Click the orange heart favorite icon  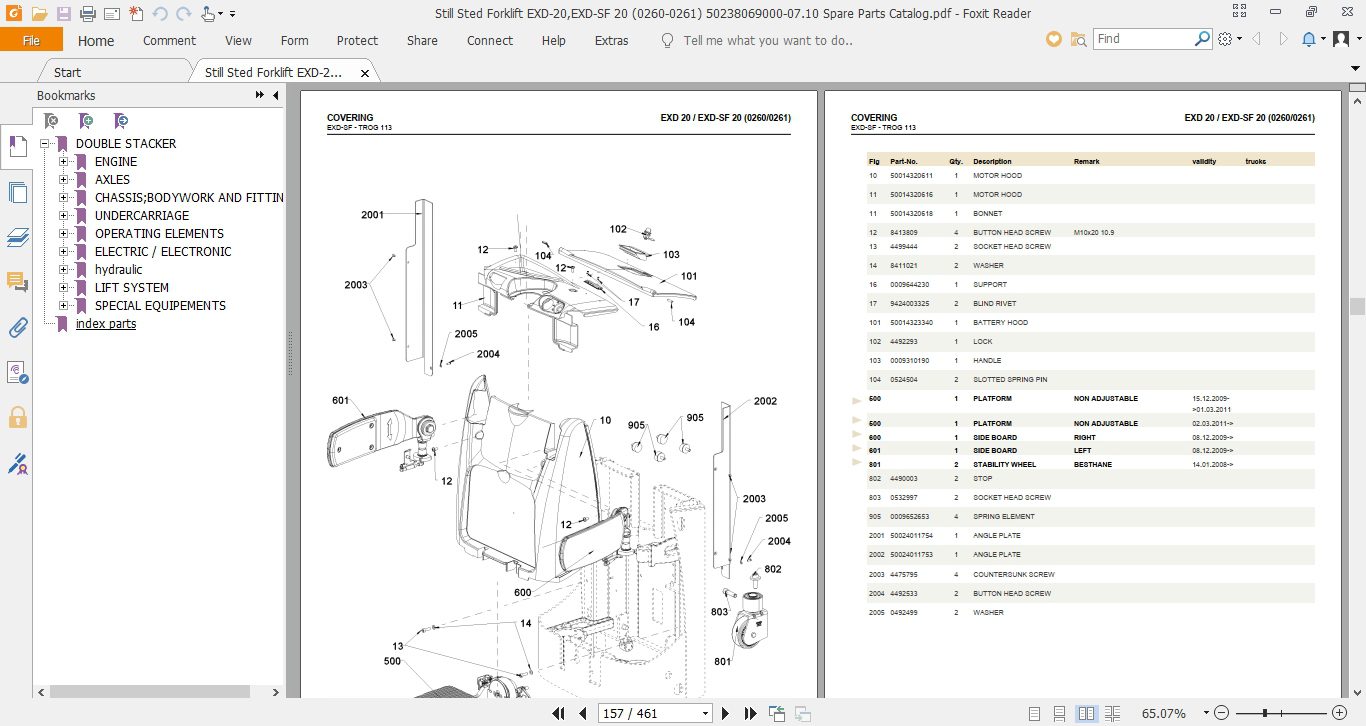click(1053, 39)
